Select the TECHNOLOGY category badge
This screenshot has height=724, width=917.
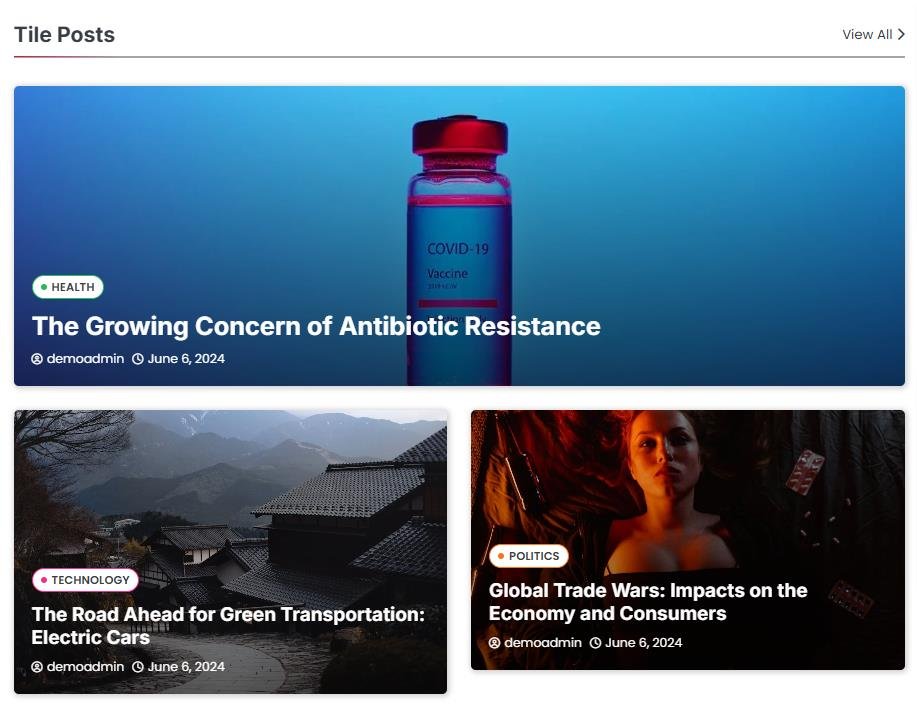pyautogui.click(x=85, y=580)
